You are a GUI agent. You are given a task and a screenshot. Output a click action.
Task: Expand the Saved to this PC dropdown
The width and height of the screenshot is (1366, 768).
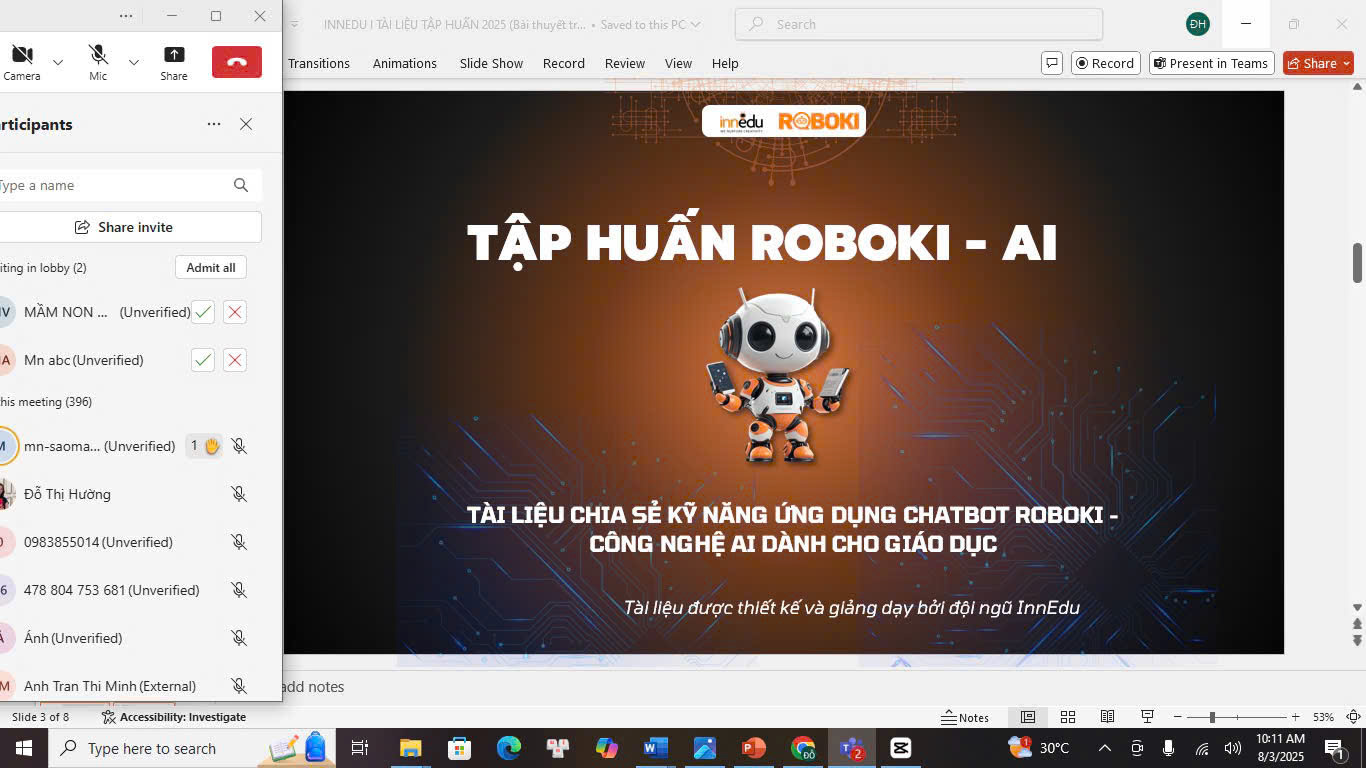click(x=696, y=24)
